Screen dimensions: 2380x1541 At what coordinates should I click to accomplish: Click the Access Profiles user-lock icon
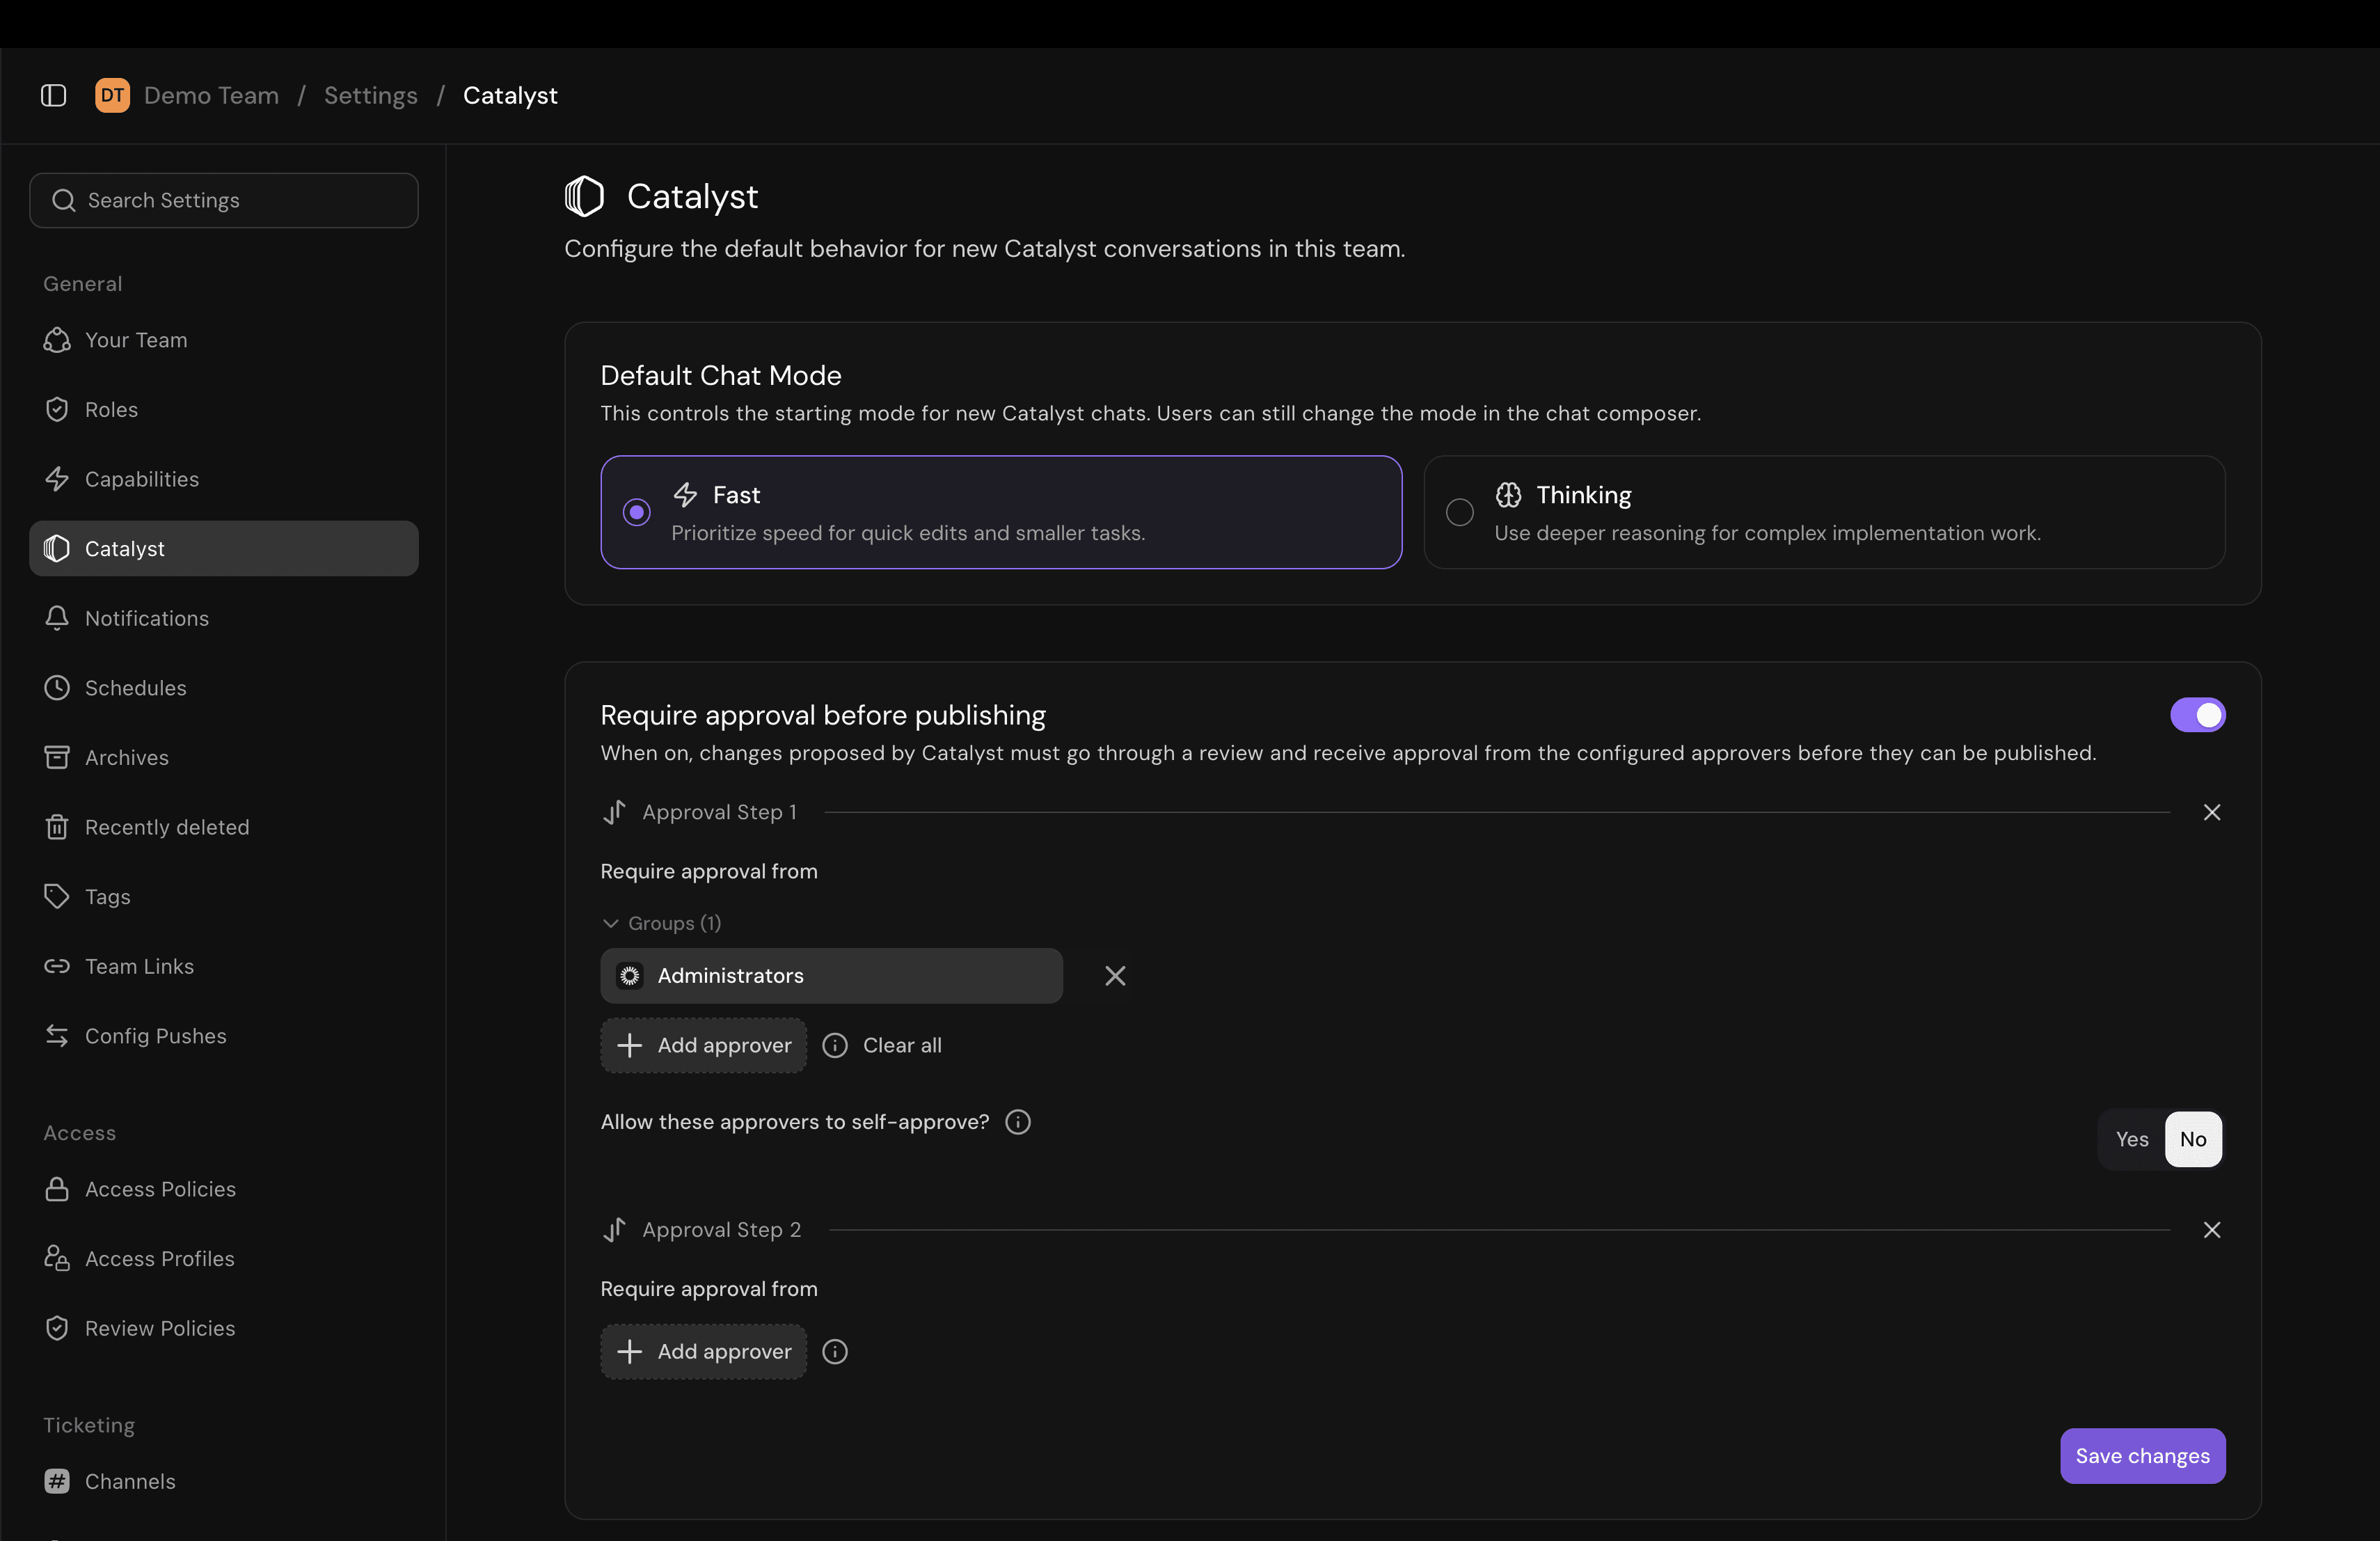[57, 1258]
